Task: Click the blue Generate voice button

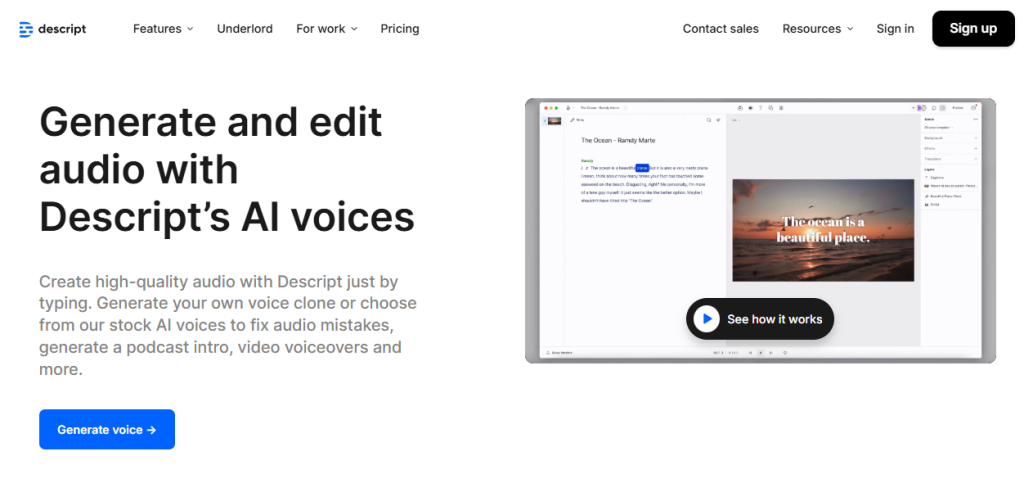Action: 107,429
